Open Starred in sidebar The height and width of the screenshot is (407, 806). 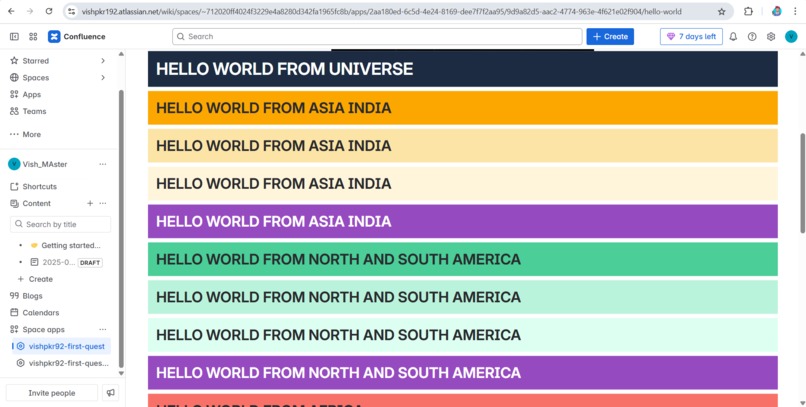[35, 61]
